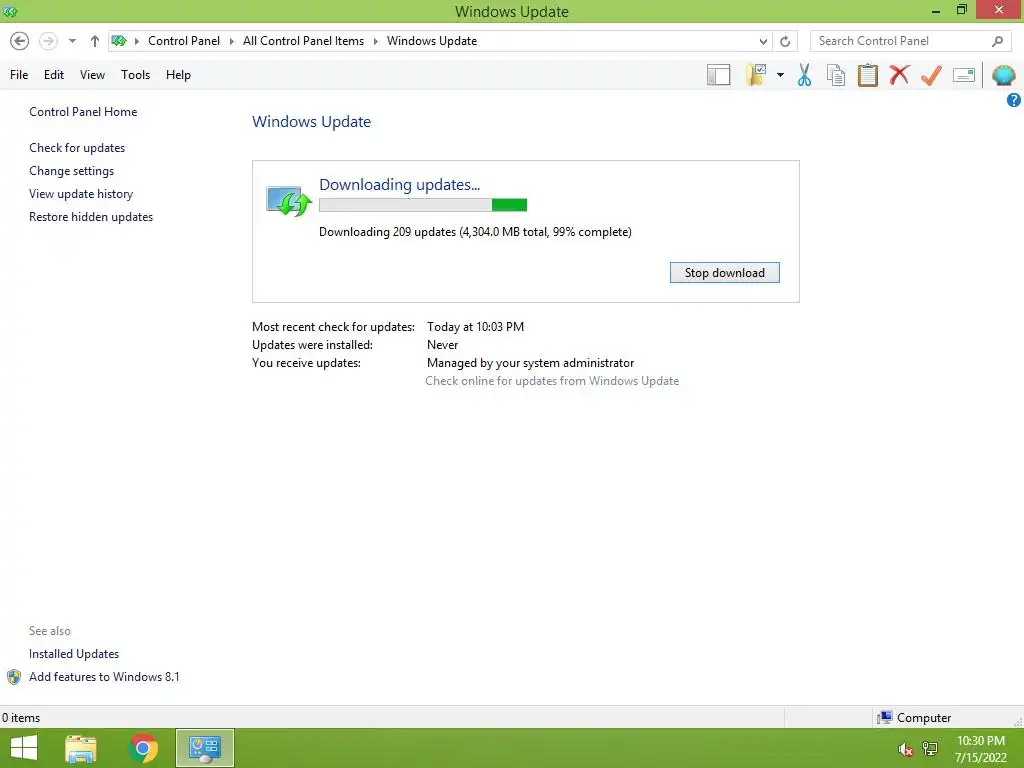The image size is (1024, 768).
Task: Select All Control Panel Items breadcrumb
Action: tap(304, 40)
